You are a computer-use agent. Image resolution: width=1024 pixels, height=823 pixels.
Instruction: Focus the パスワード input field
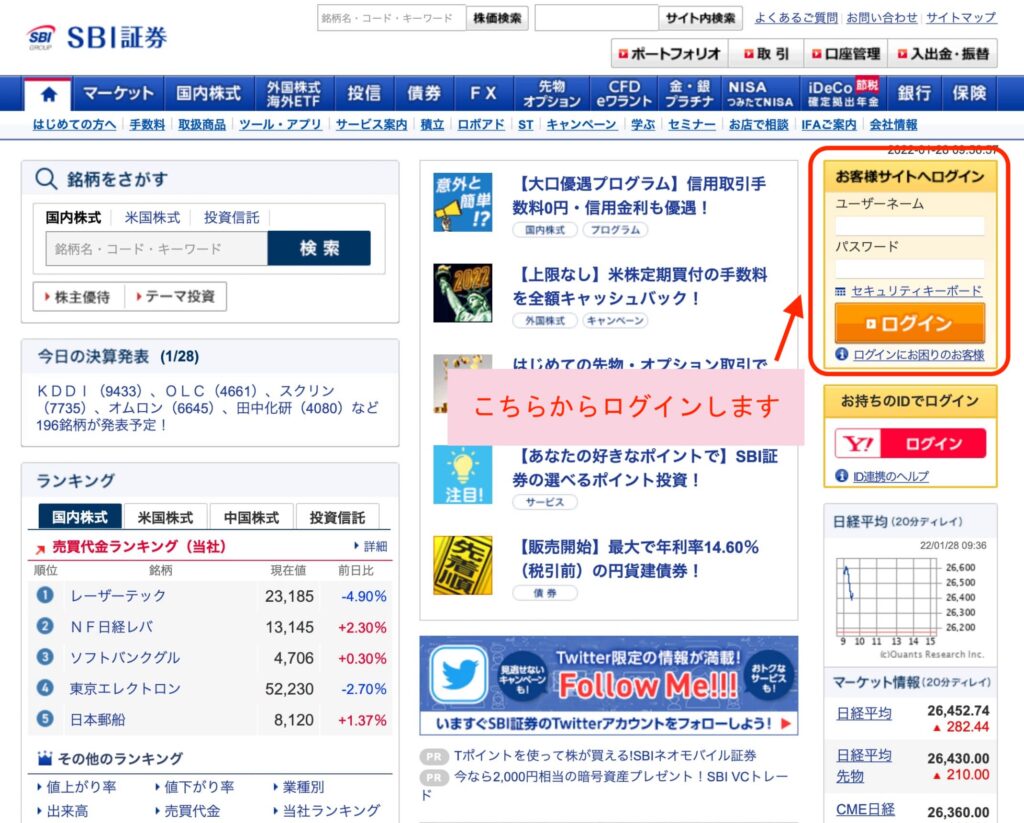(x=910, y=268)
